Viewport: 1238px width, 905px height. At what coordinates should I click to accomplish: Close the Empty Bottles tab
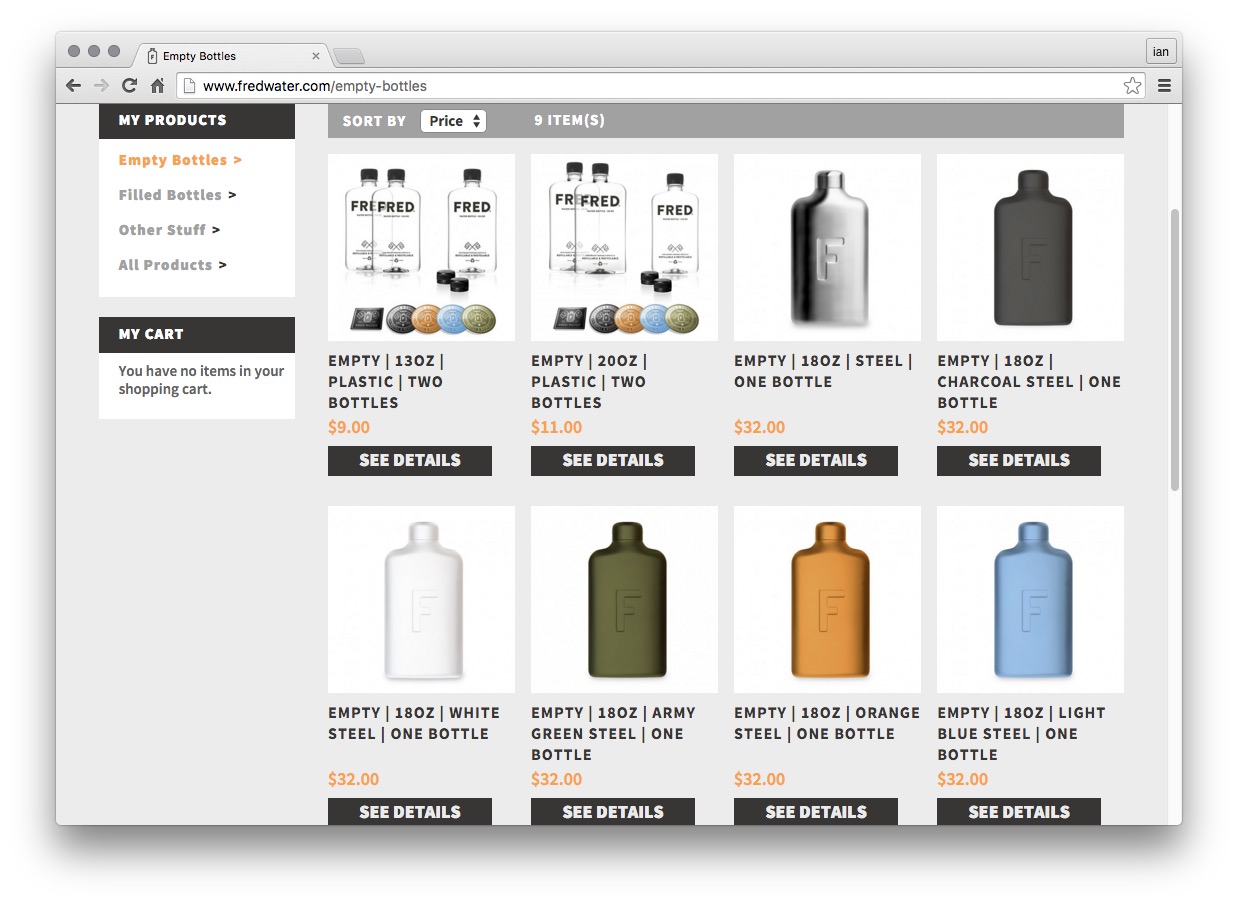click(316, 56)
